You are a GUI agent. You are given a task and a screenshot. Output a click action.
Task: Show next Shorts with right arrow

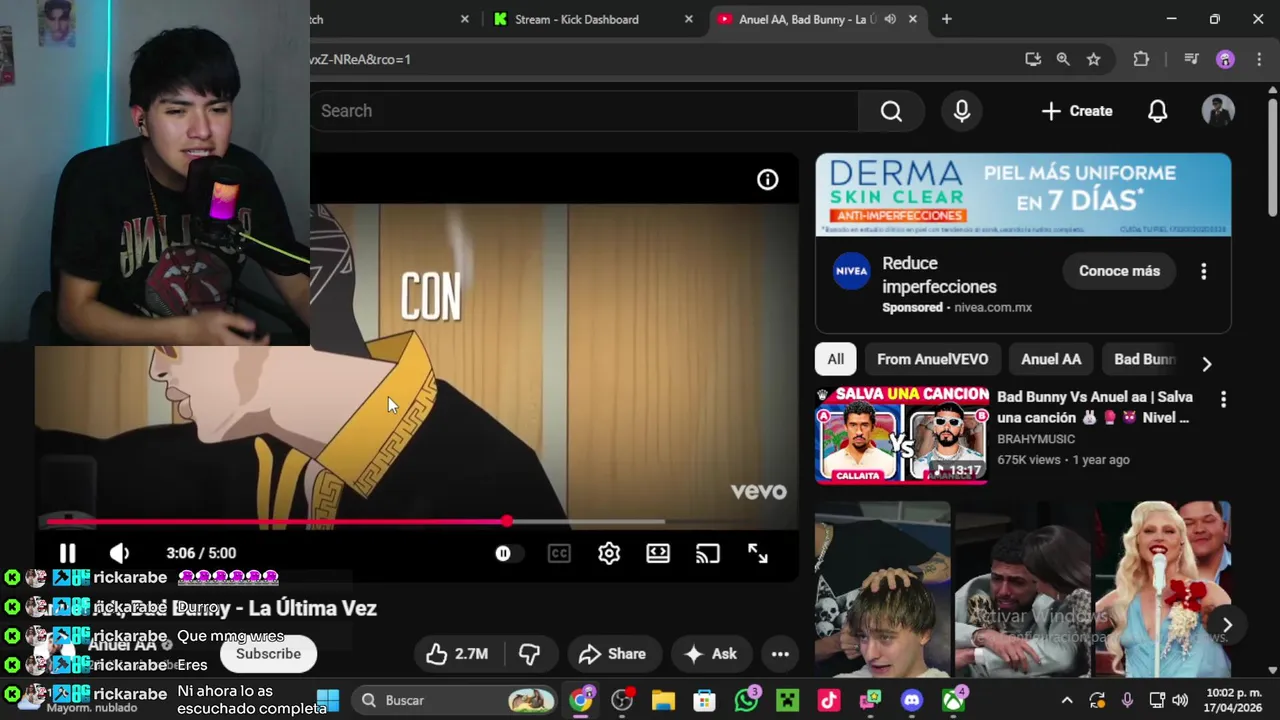pos(1227,625)
